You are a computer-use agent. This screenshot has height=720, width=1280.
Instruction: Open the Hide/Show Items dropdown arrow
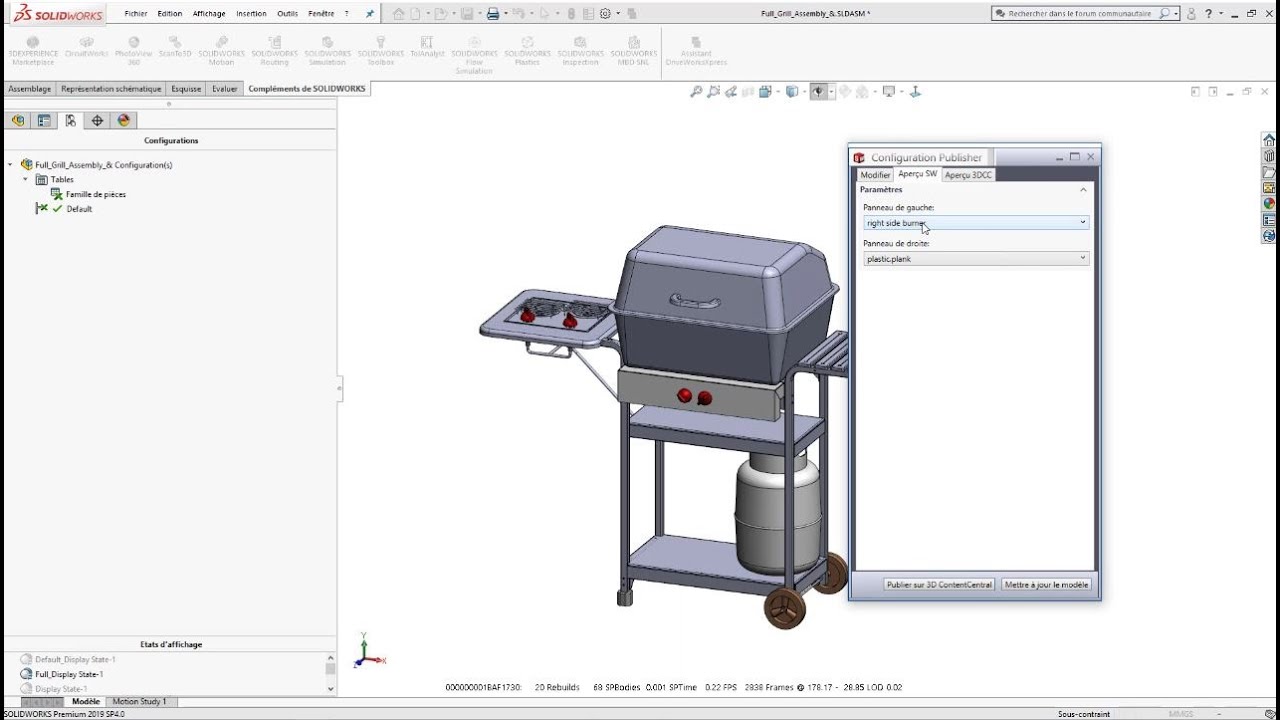829,92
